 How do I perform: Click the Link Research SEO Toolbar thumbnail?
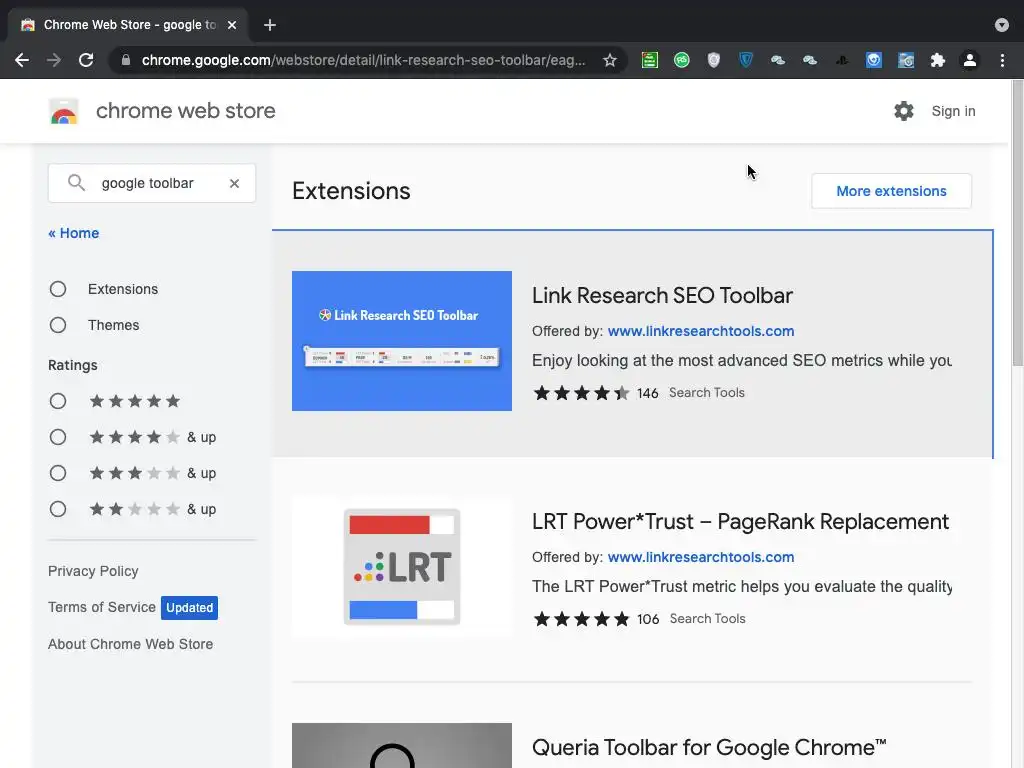(x=402, y=341)
